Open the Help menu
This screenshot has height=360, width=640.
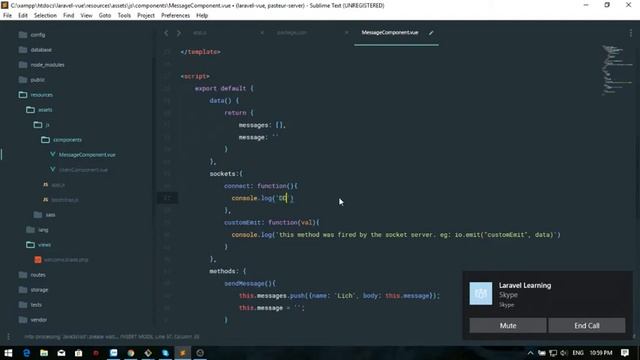click(x=202, y=16)
